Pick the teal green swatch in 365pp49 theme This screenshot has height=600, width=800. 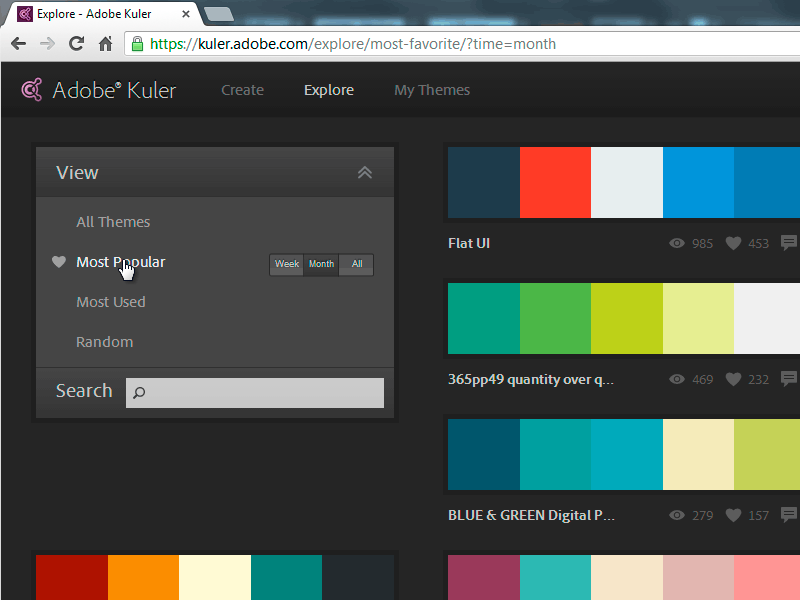pyautogui.click(x=484, y=318)
